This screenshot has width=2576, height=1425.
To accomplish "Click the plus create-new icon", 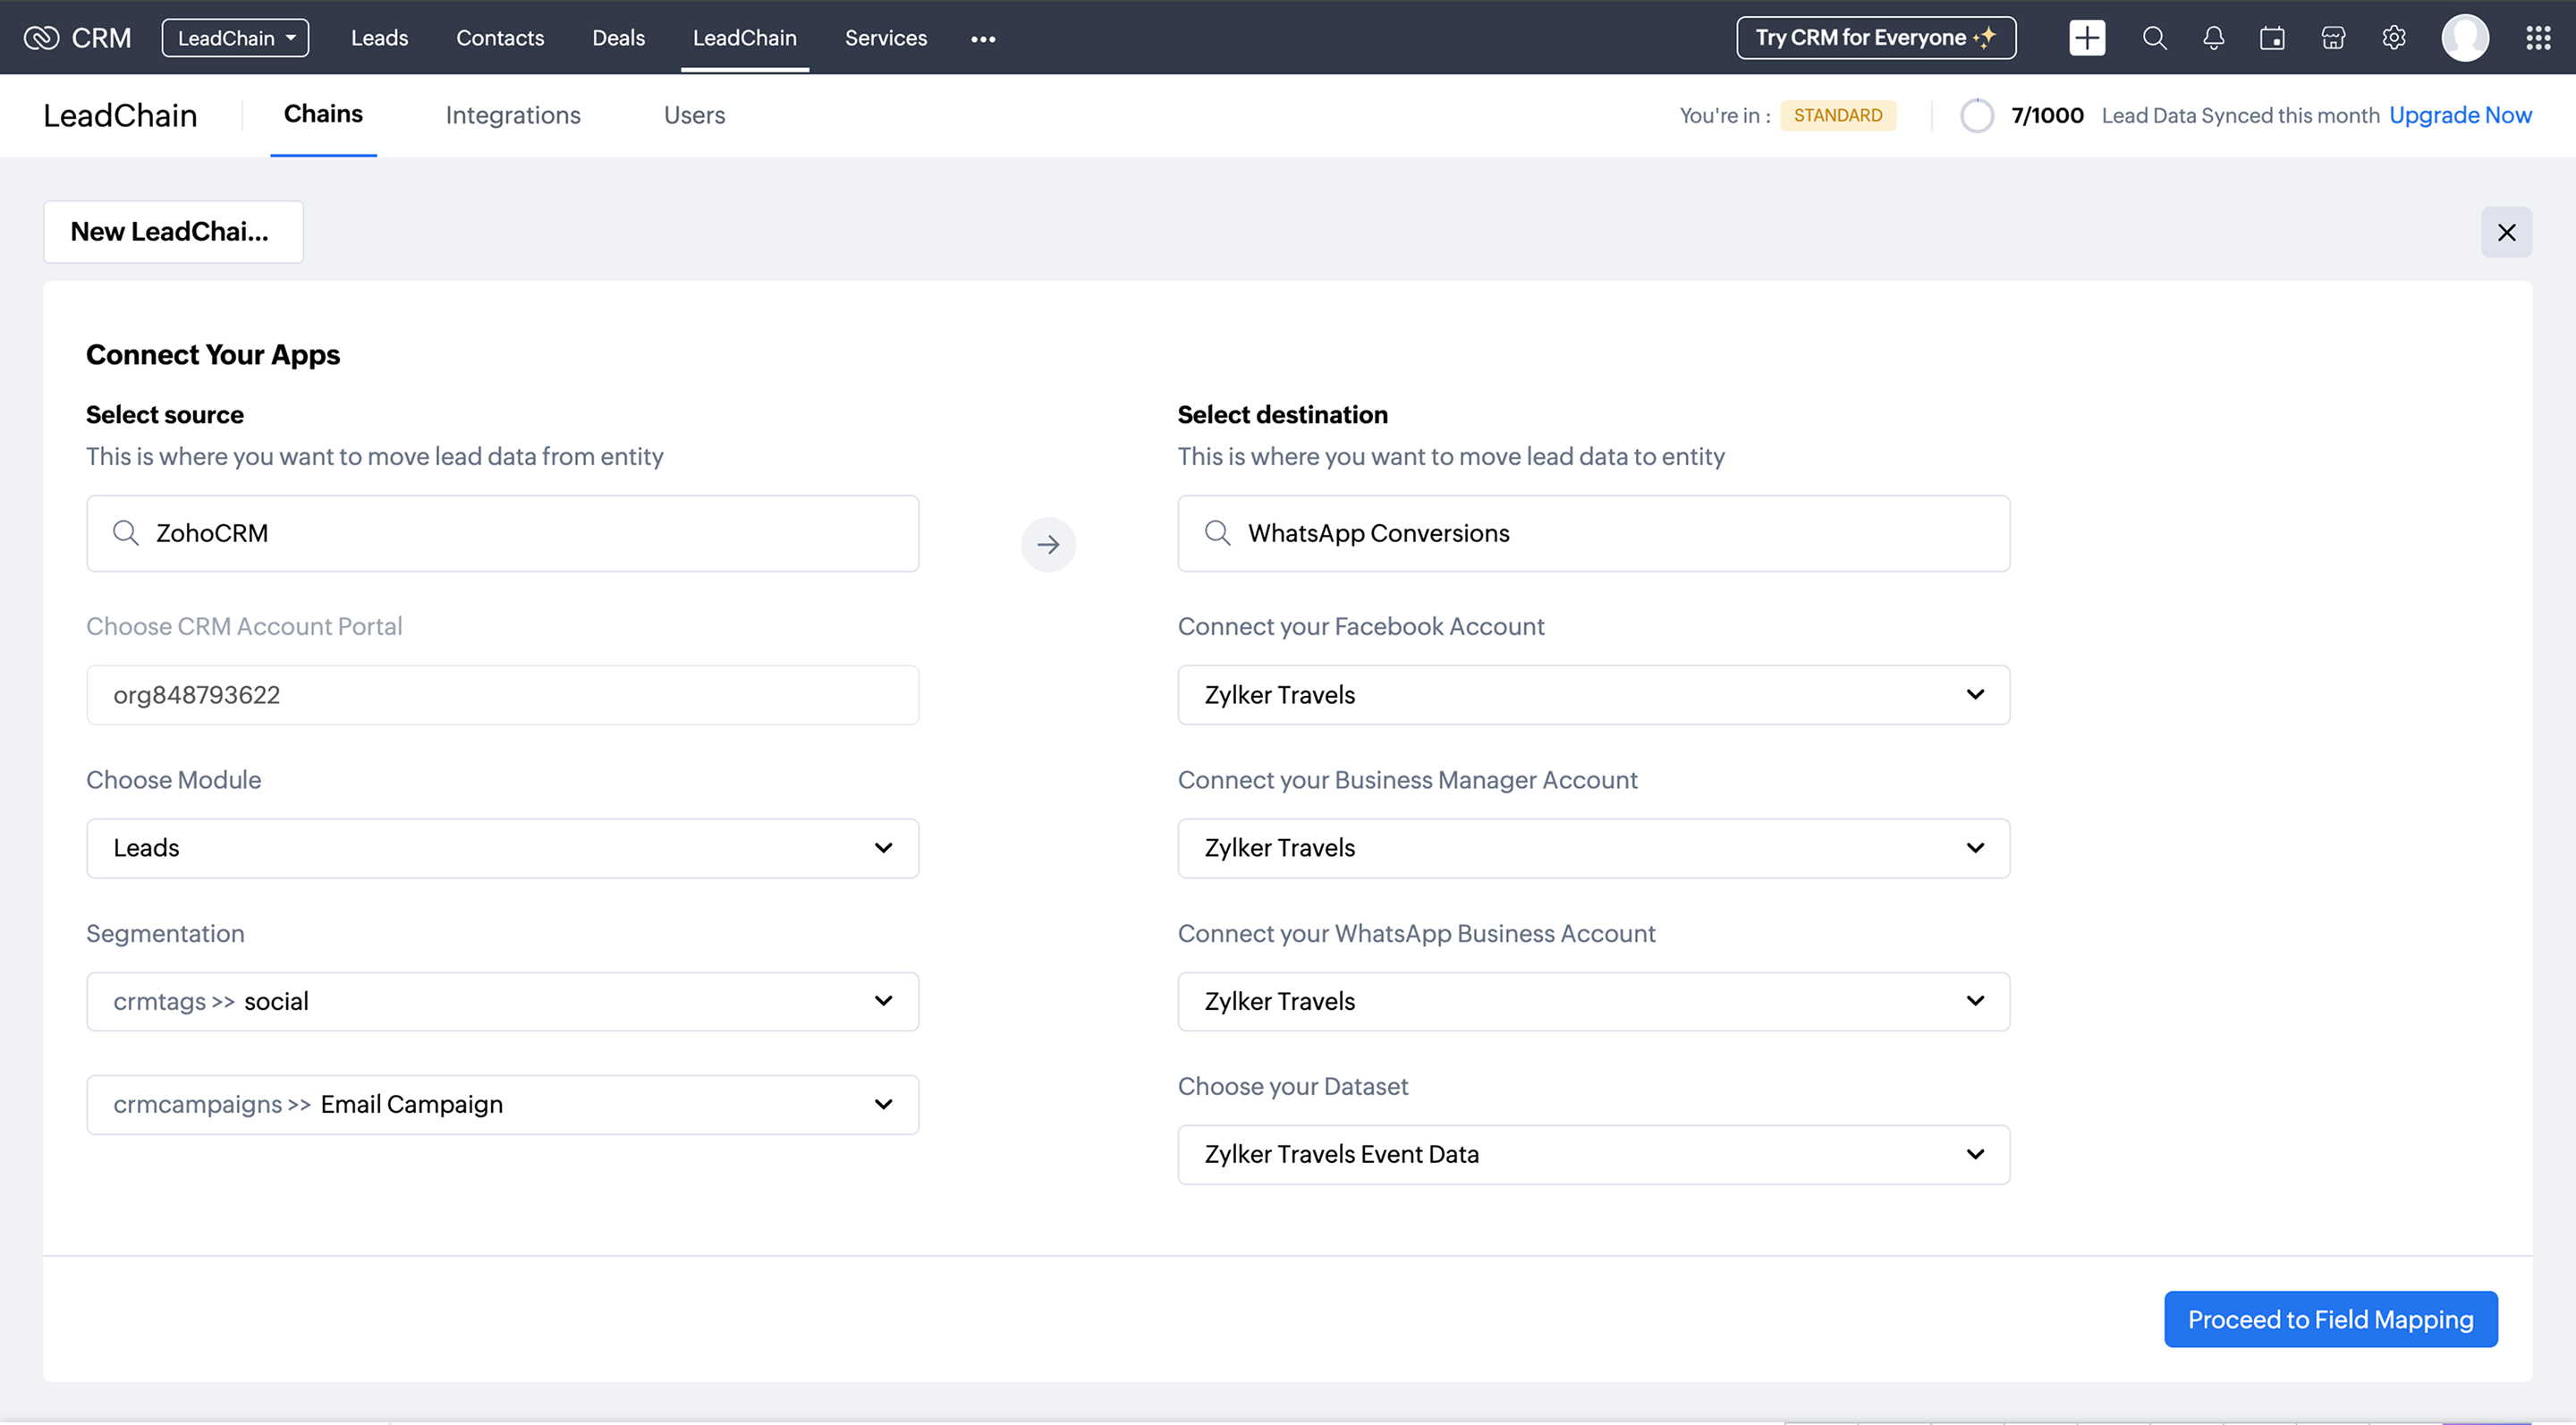I will pos(2086,38).
